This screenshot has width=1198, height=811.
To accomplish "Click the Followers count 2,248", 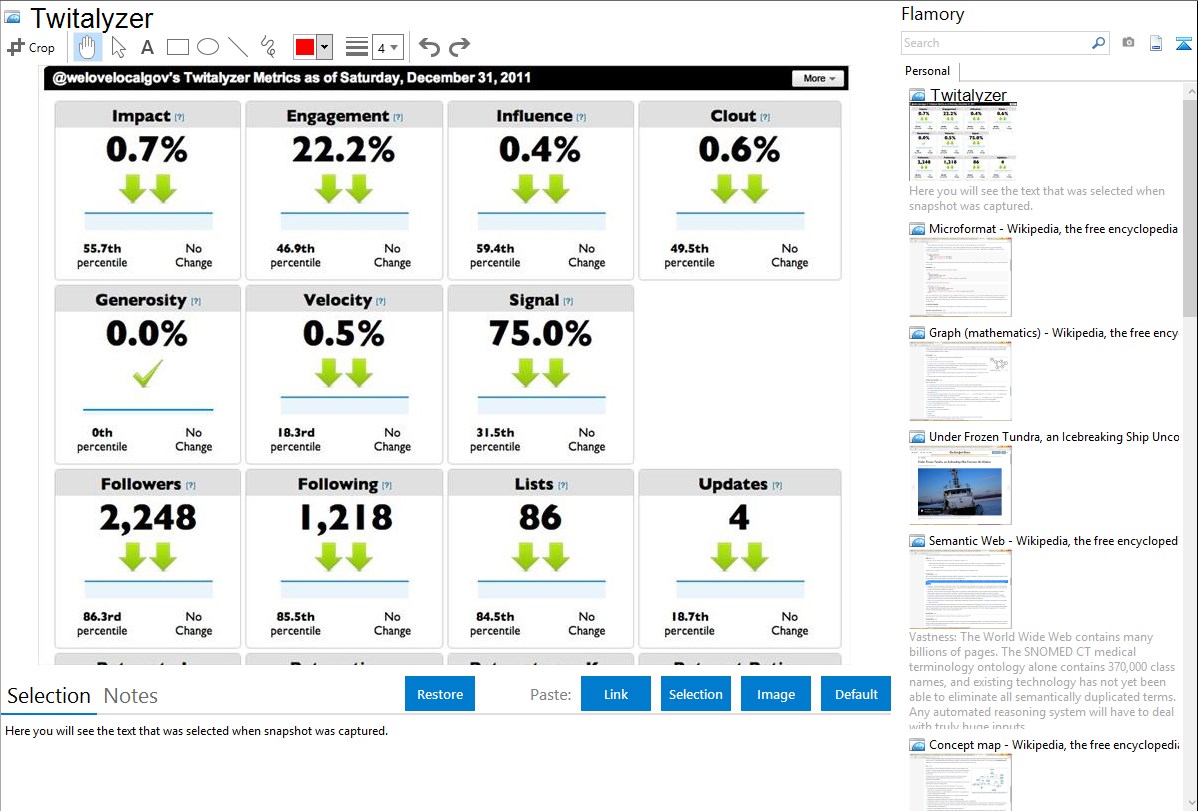I will click(147, 517).
